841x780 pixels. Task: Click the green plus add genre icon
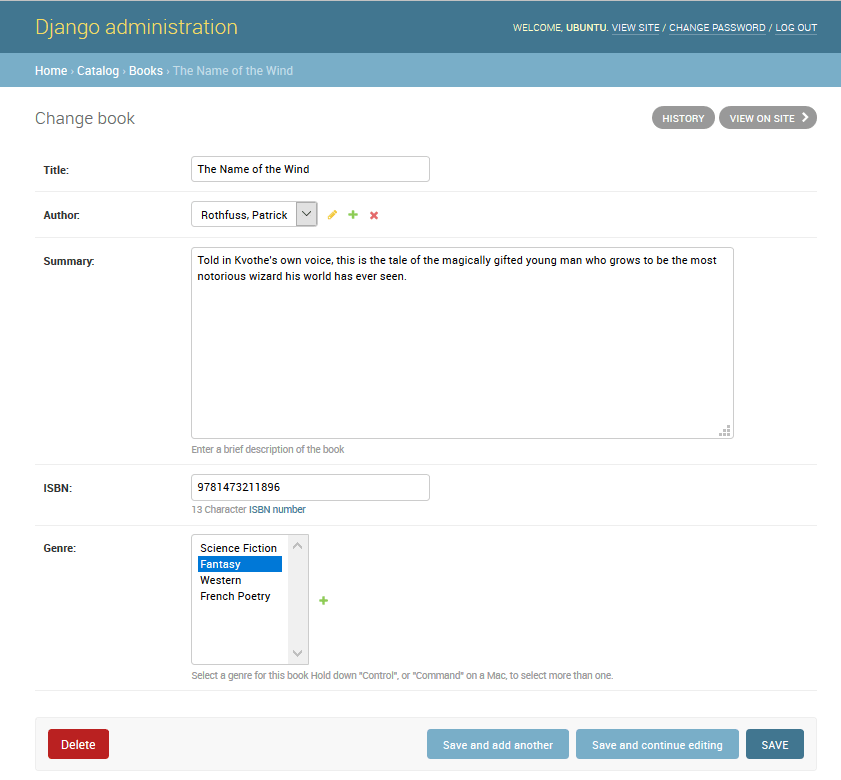[x=323, y=600]
